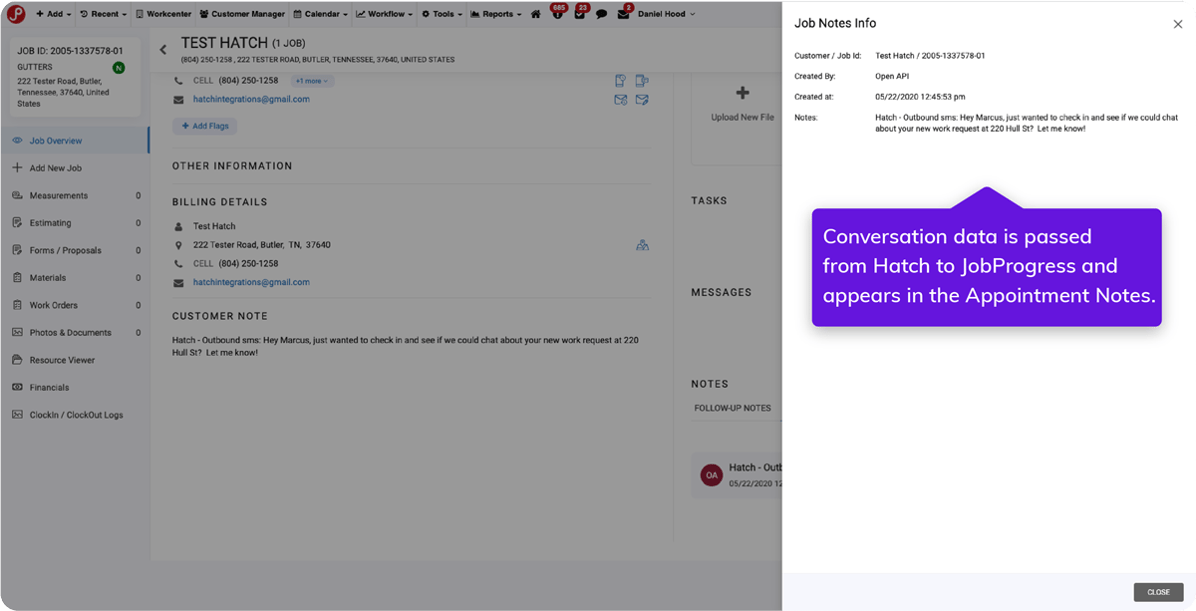Screen dimensions: 1196x611
Task: Open the home icon in top bar
Action: click(x=536, y=14)
